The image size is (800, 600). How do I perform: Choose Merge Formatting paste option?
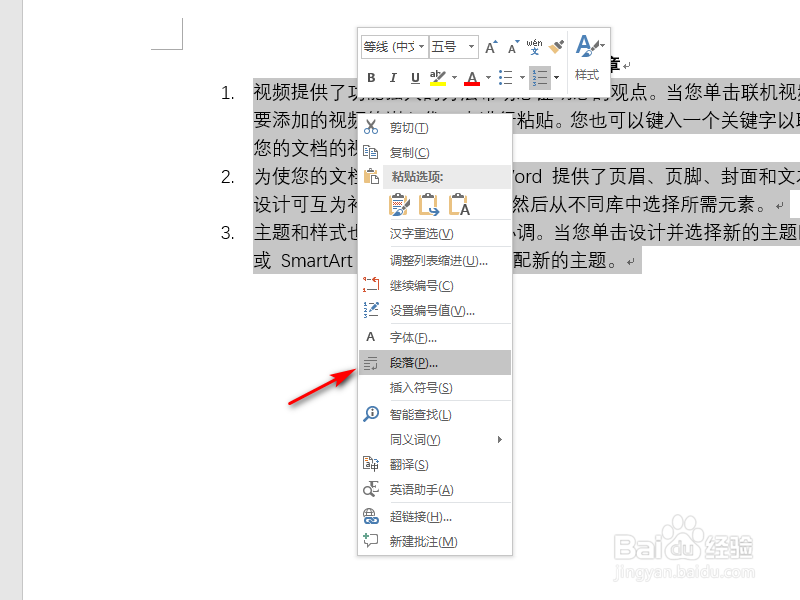(x=427, y=203)
